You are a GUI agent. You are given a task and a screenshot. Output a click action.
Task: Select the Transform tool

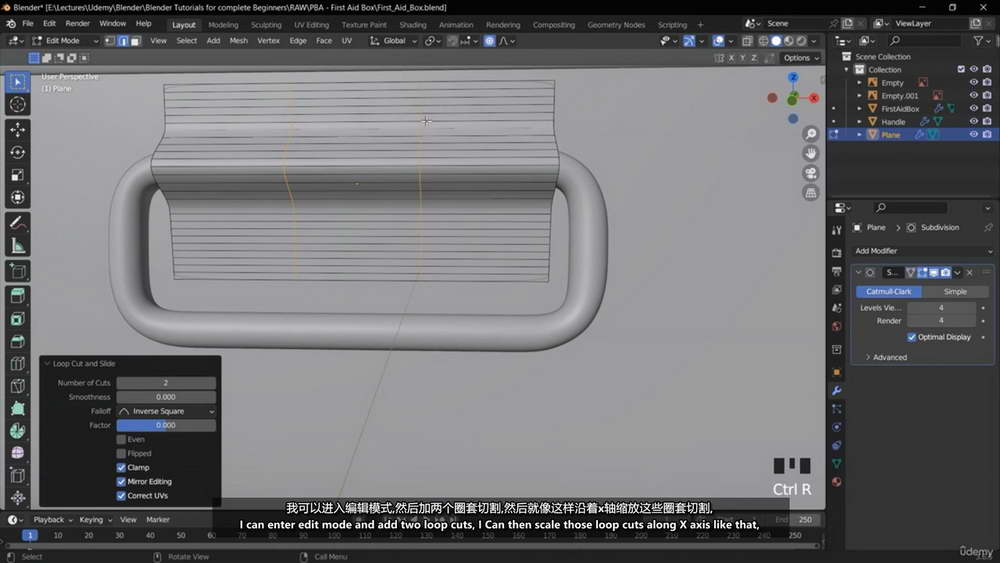point(17,198)
